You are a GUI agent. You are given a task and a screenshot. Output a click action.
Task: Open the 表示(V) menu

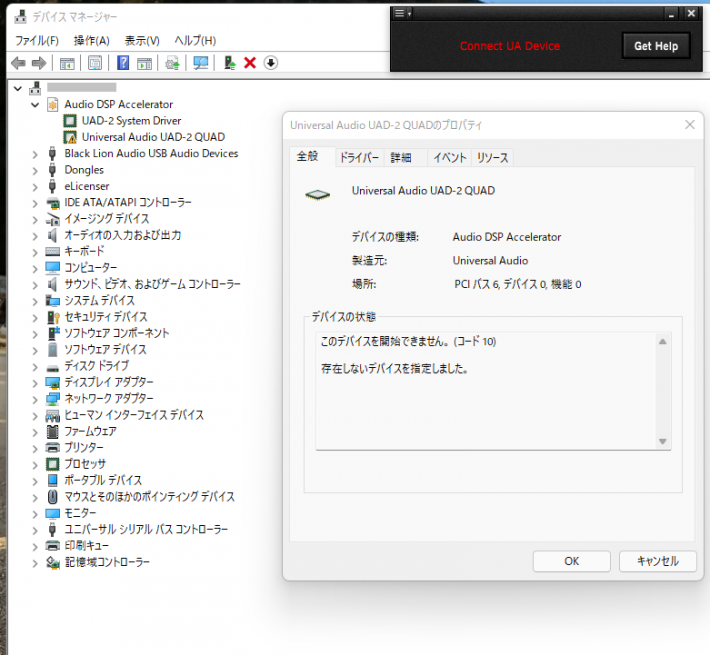[x=142, y=41]
